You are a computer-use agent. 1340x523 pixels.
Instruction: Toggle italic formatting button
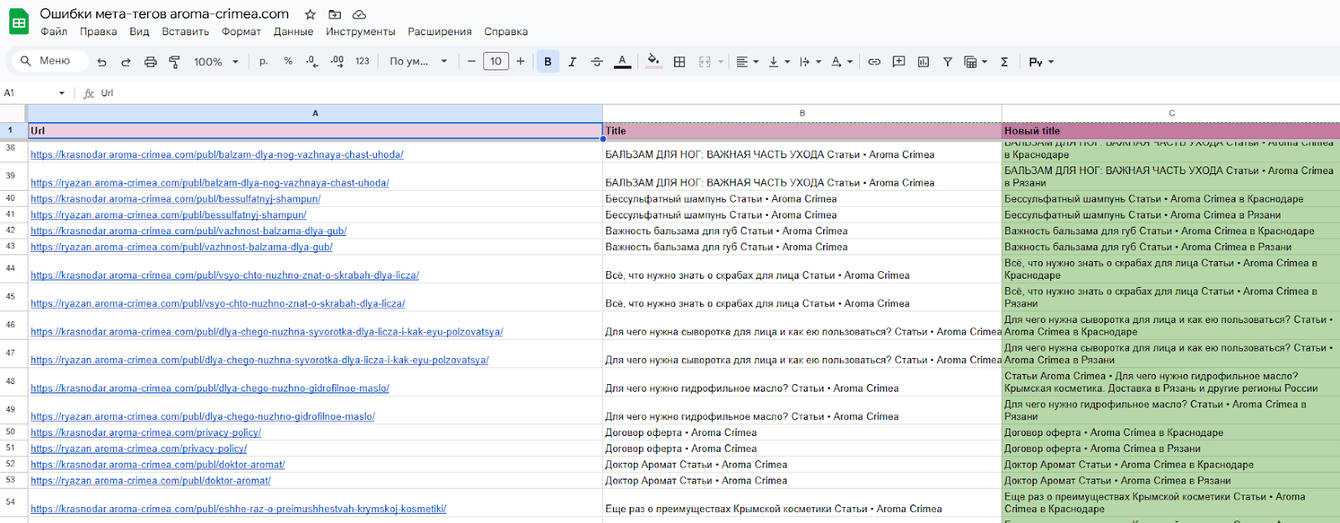572,62
